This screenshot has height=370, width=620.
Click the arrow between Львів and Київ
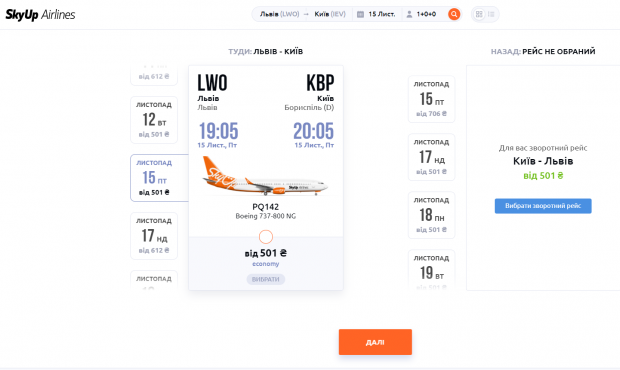pos(306,14)
